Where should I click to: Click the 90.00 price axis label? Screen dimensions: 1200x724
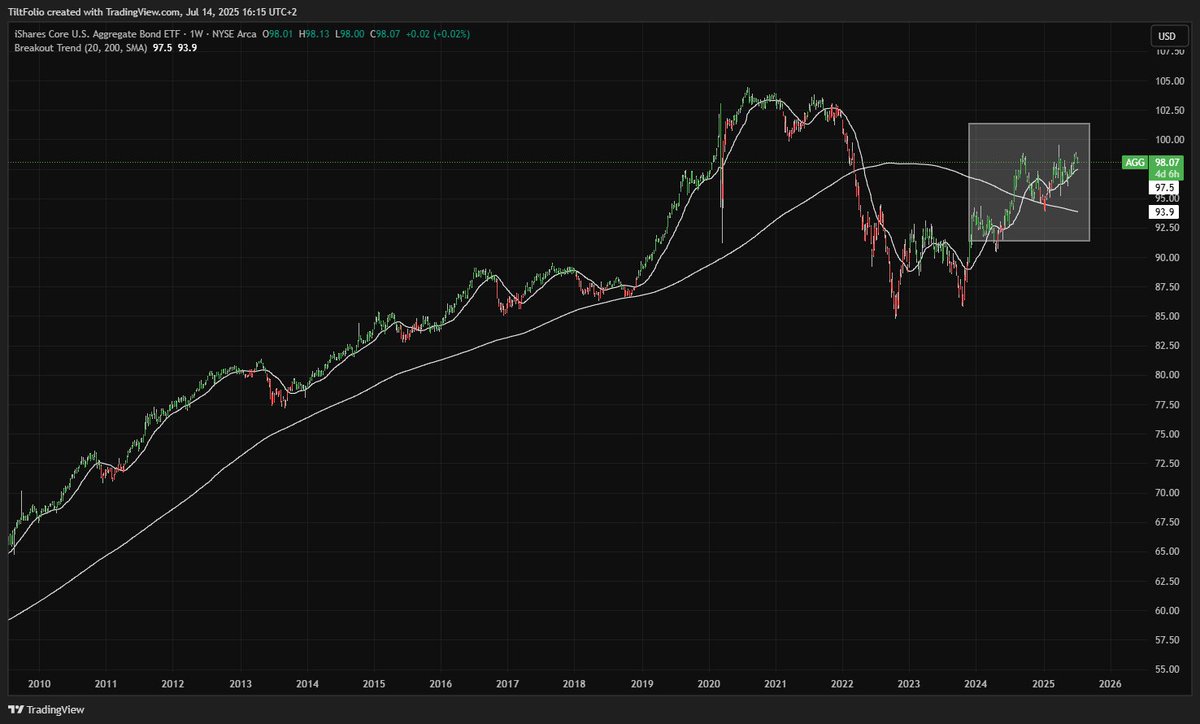[1167, 258]
